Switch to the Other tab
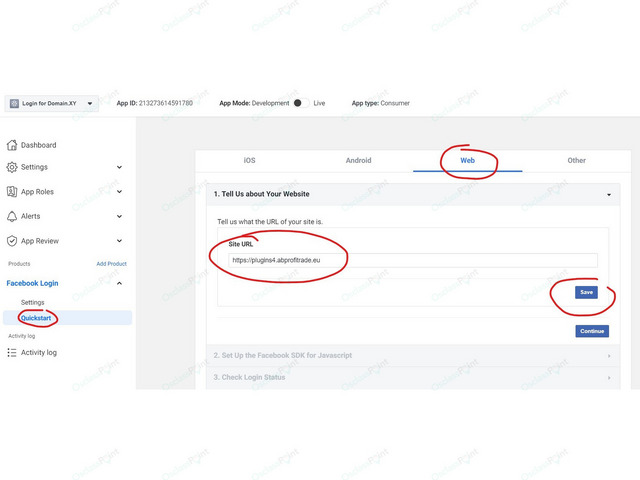640x480 pixels. coord(576,160)
